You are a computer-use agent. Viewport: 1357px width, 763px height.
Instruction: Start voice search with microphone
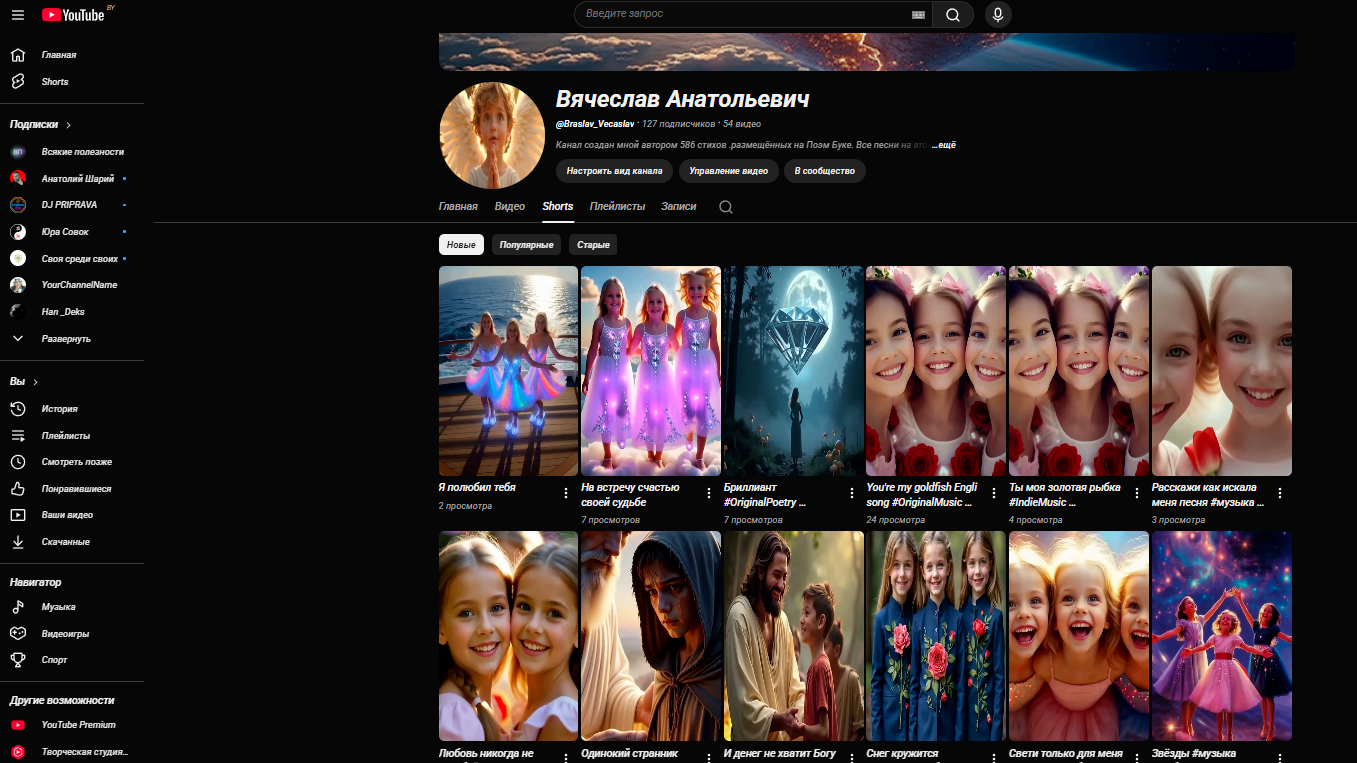997,15
